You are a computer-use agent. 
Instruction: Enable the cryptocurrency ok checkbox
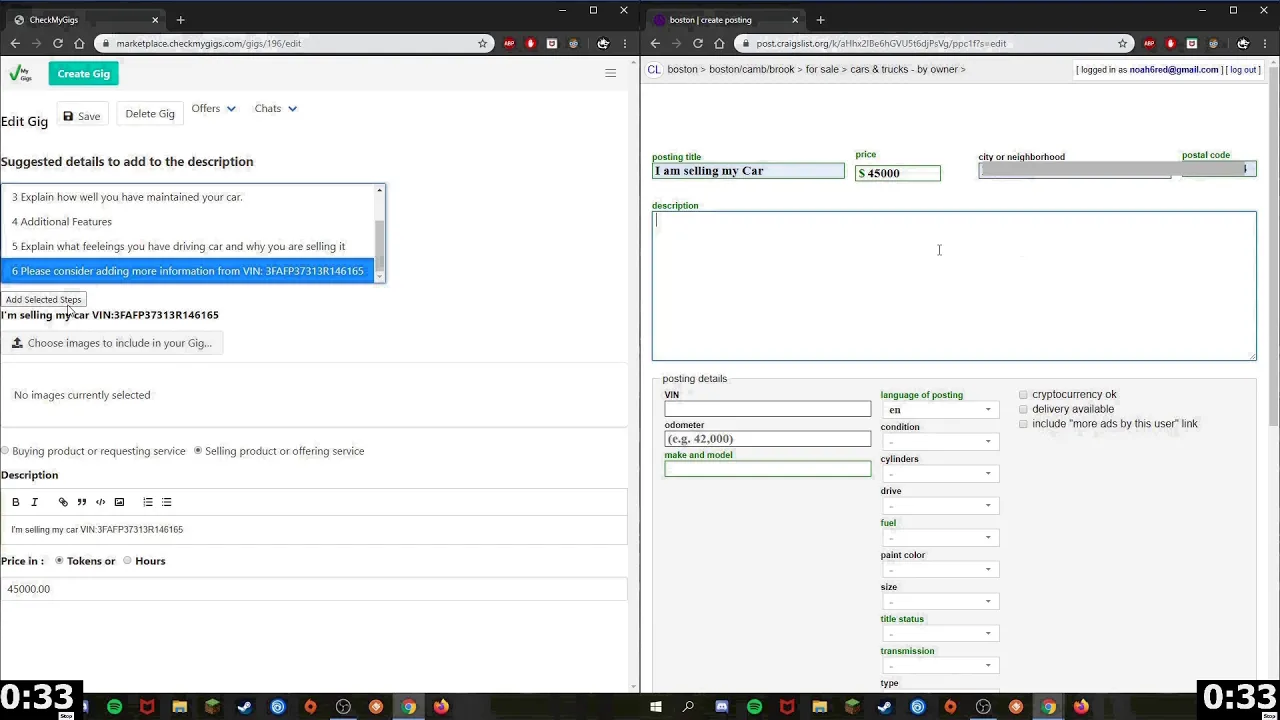tap(1023, 395)
